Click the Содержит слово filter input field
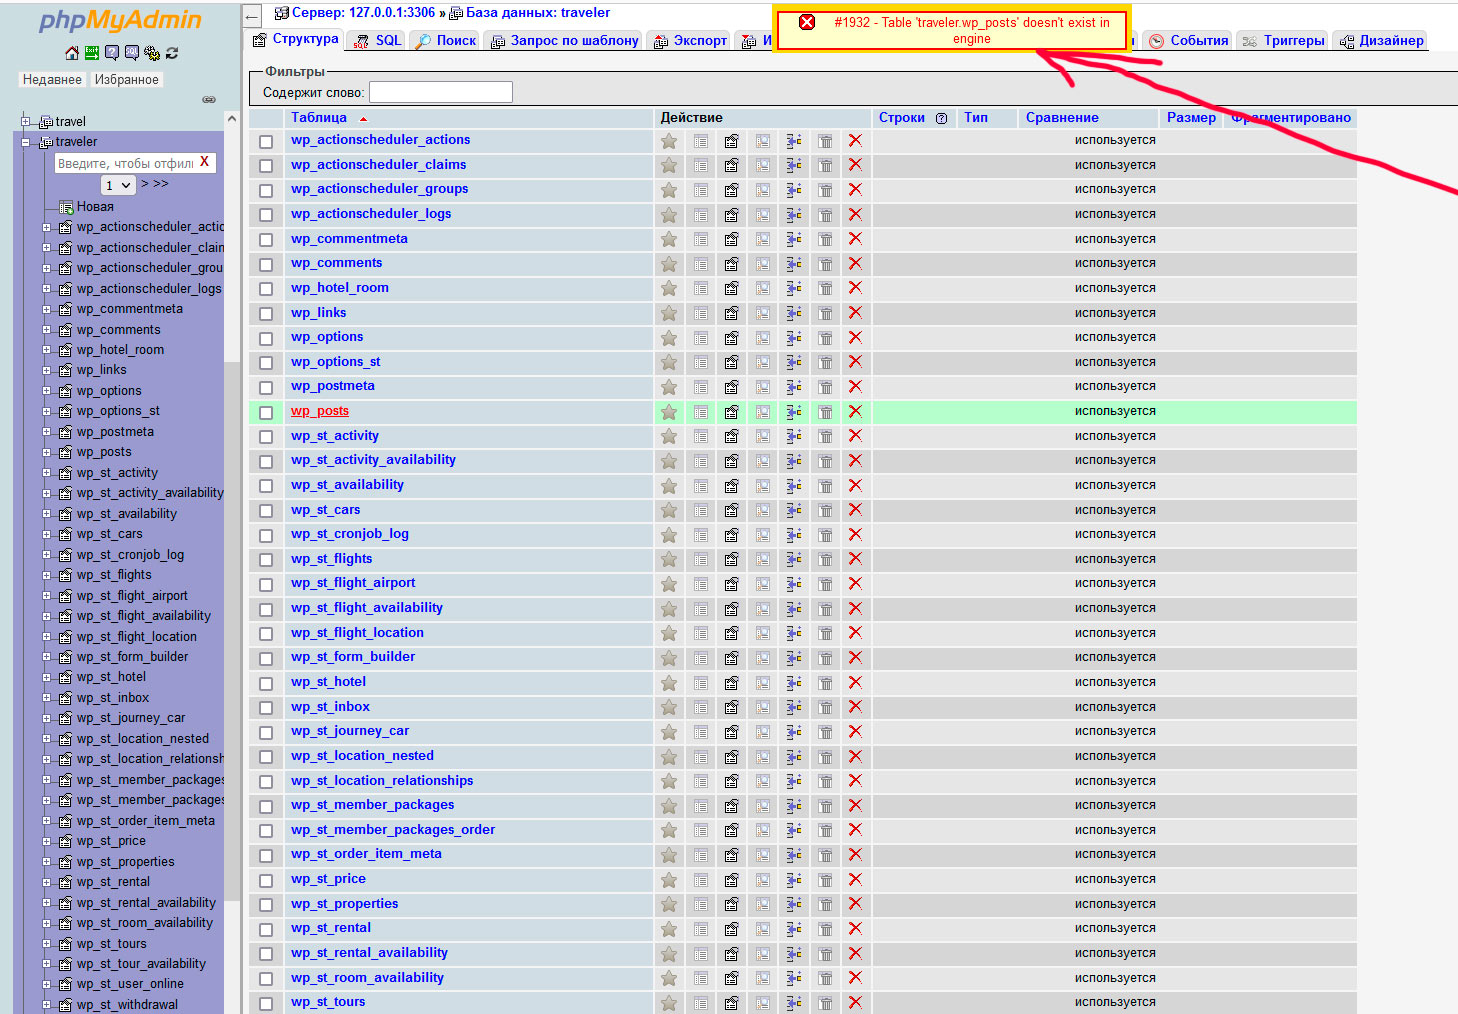1458x1014 pixels. (440, 93)
